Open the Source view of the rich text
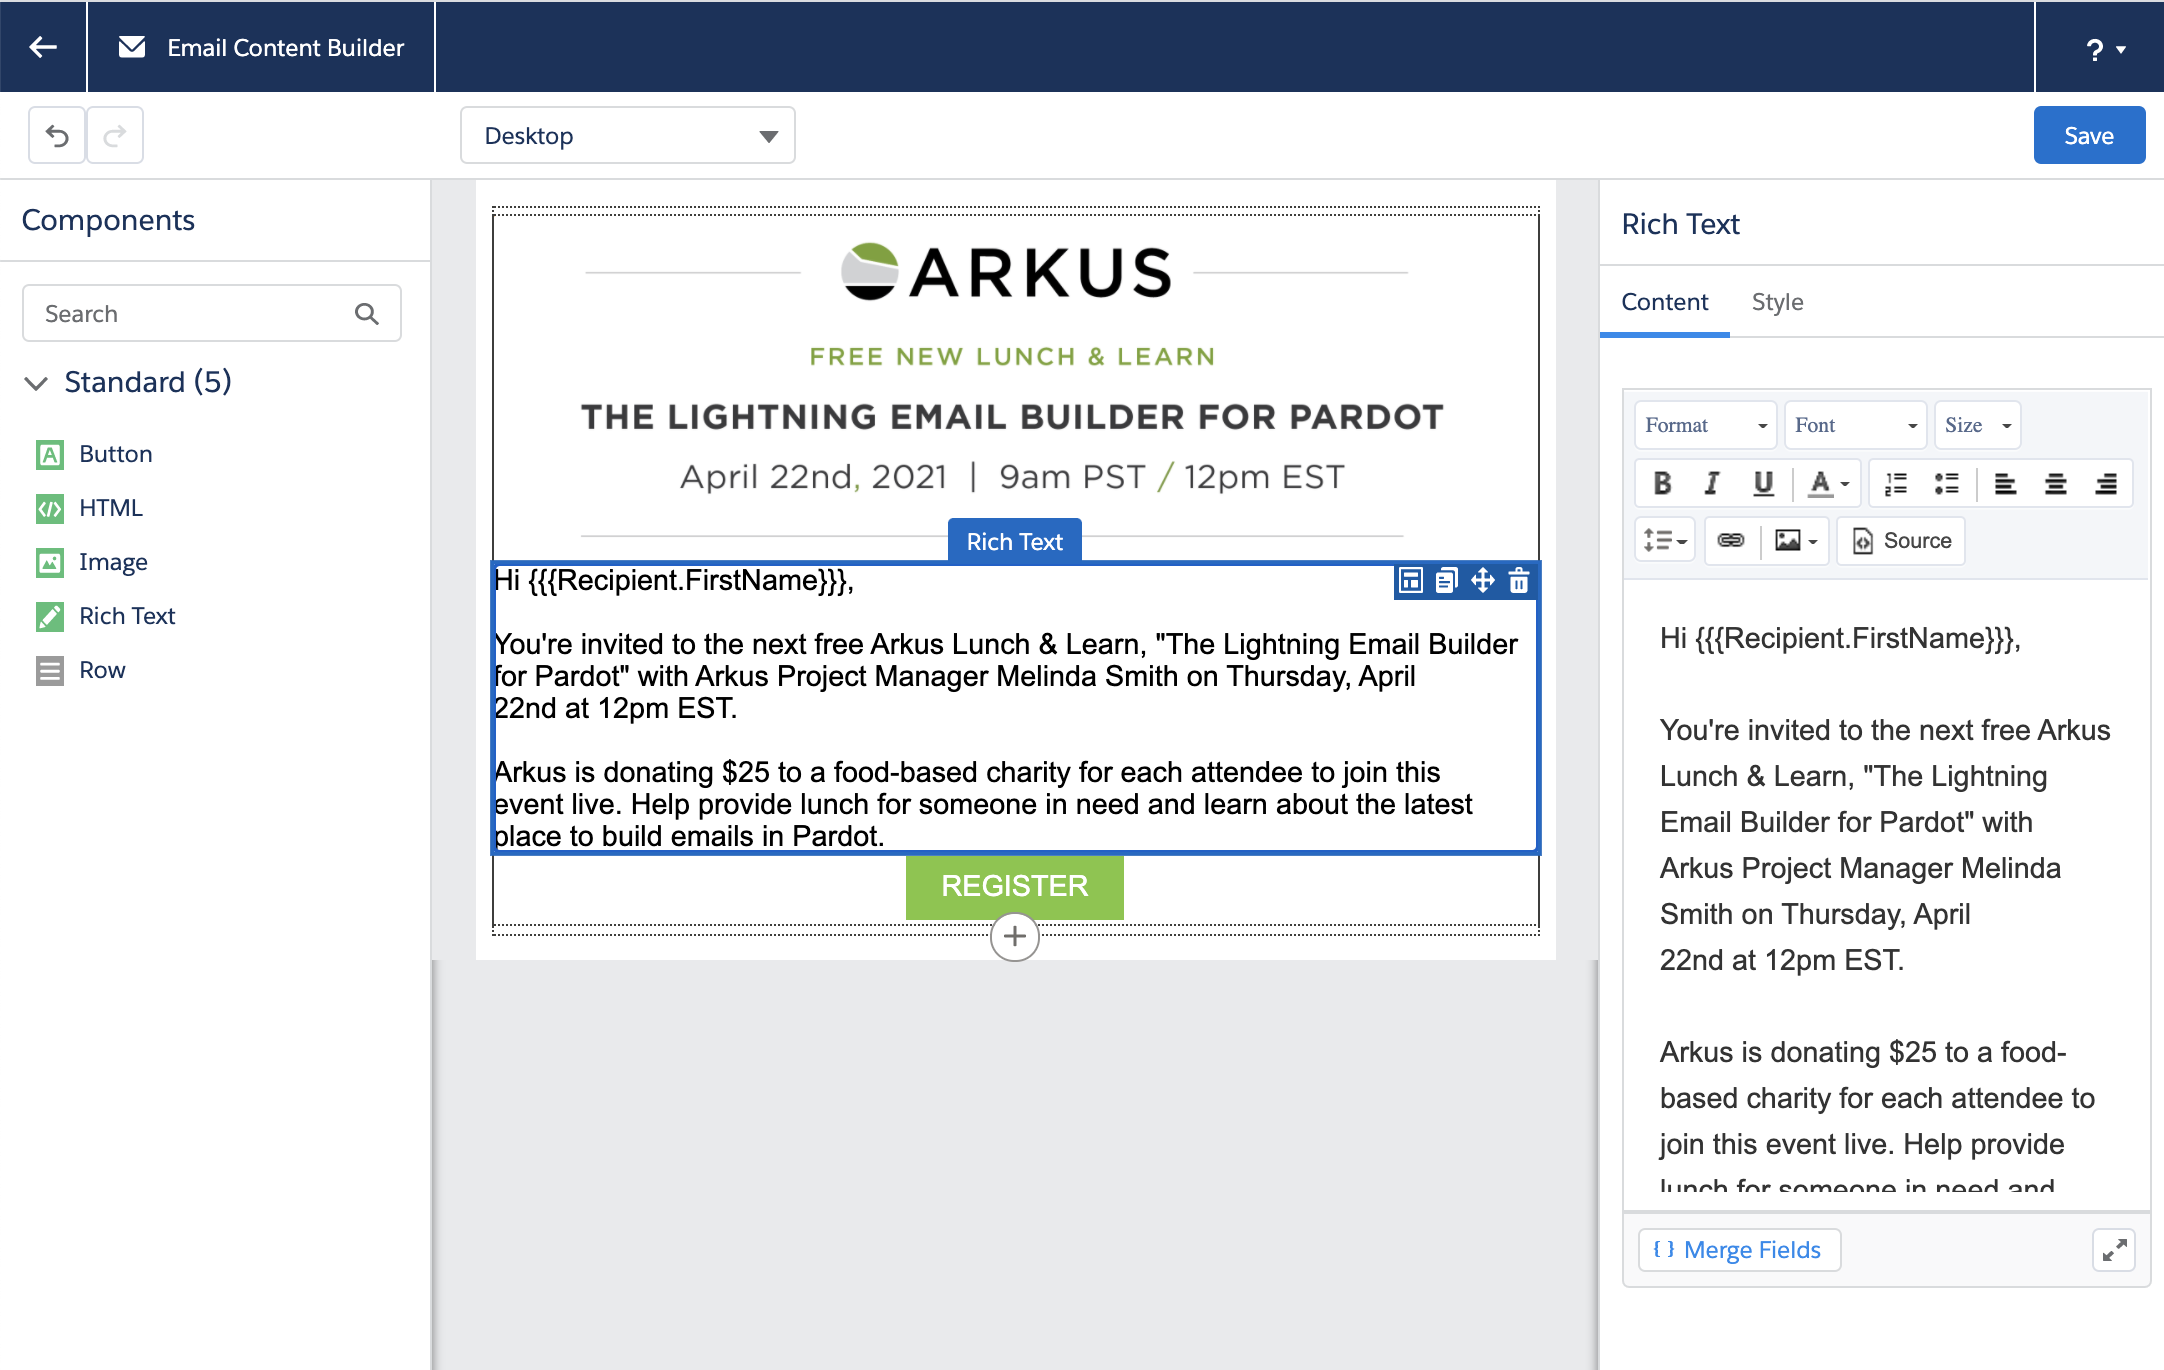Screen dimensions: 2164x1370 (x=1900, y=540)
